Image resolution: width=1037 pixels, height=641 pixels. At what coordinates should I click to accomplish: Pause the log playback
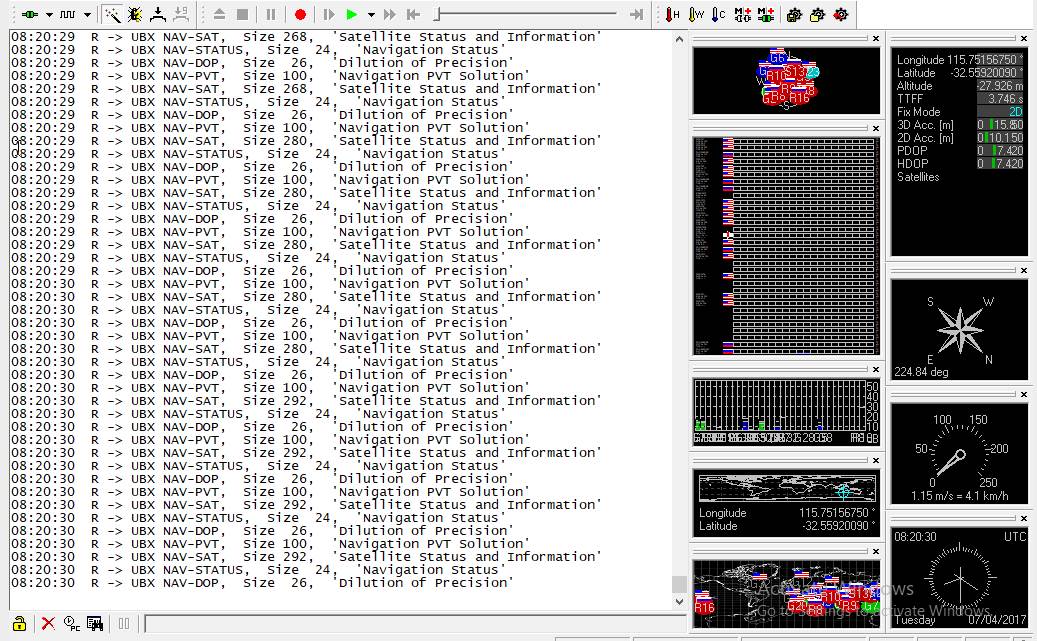[x=271, y=14]
